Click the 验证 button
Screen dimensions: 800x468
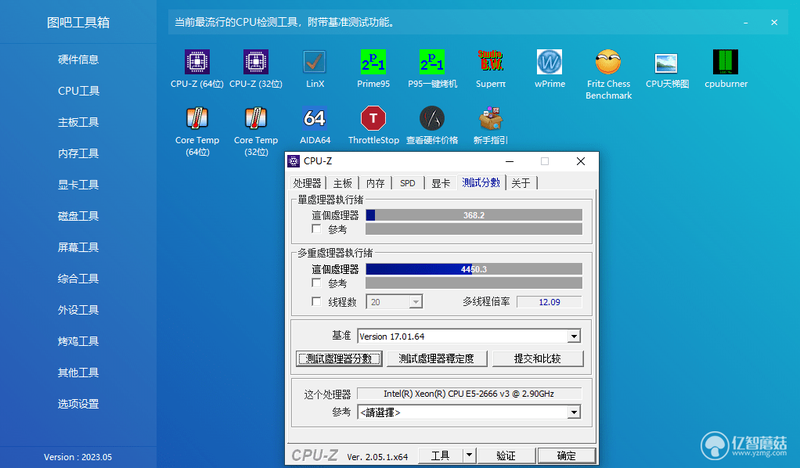click(x=506, y=455)
